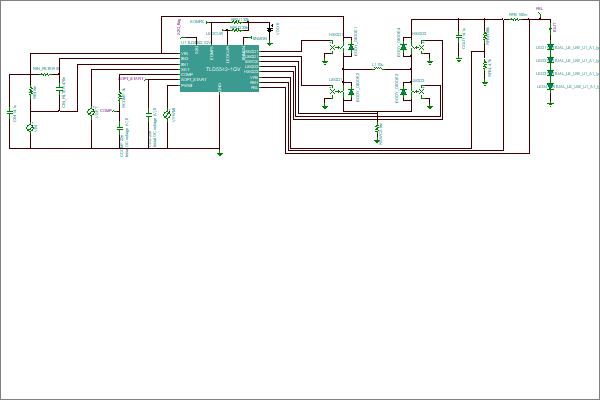The height and width of the screenshot is (400, 600).
Task: Select the LED1 diode symbol
Action: (x=550, y=47)
